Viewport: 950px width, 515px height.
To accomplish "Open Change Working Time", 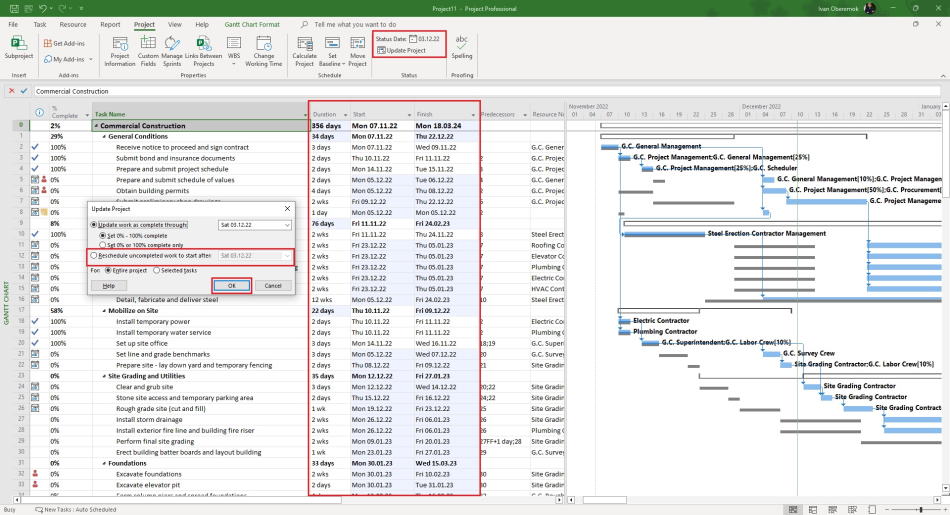I will point(264,51).
